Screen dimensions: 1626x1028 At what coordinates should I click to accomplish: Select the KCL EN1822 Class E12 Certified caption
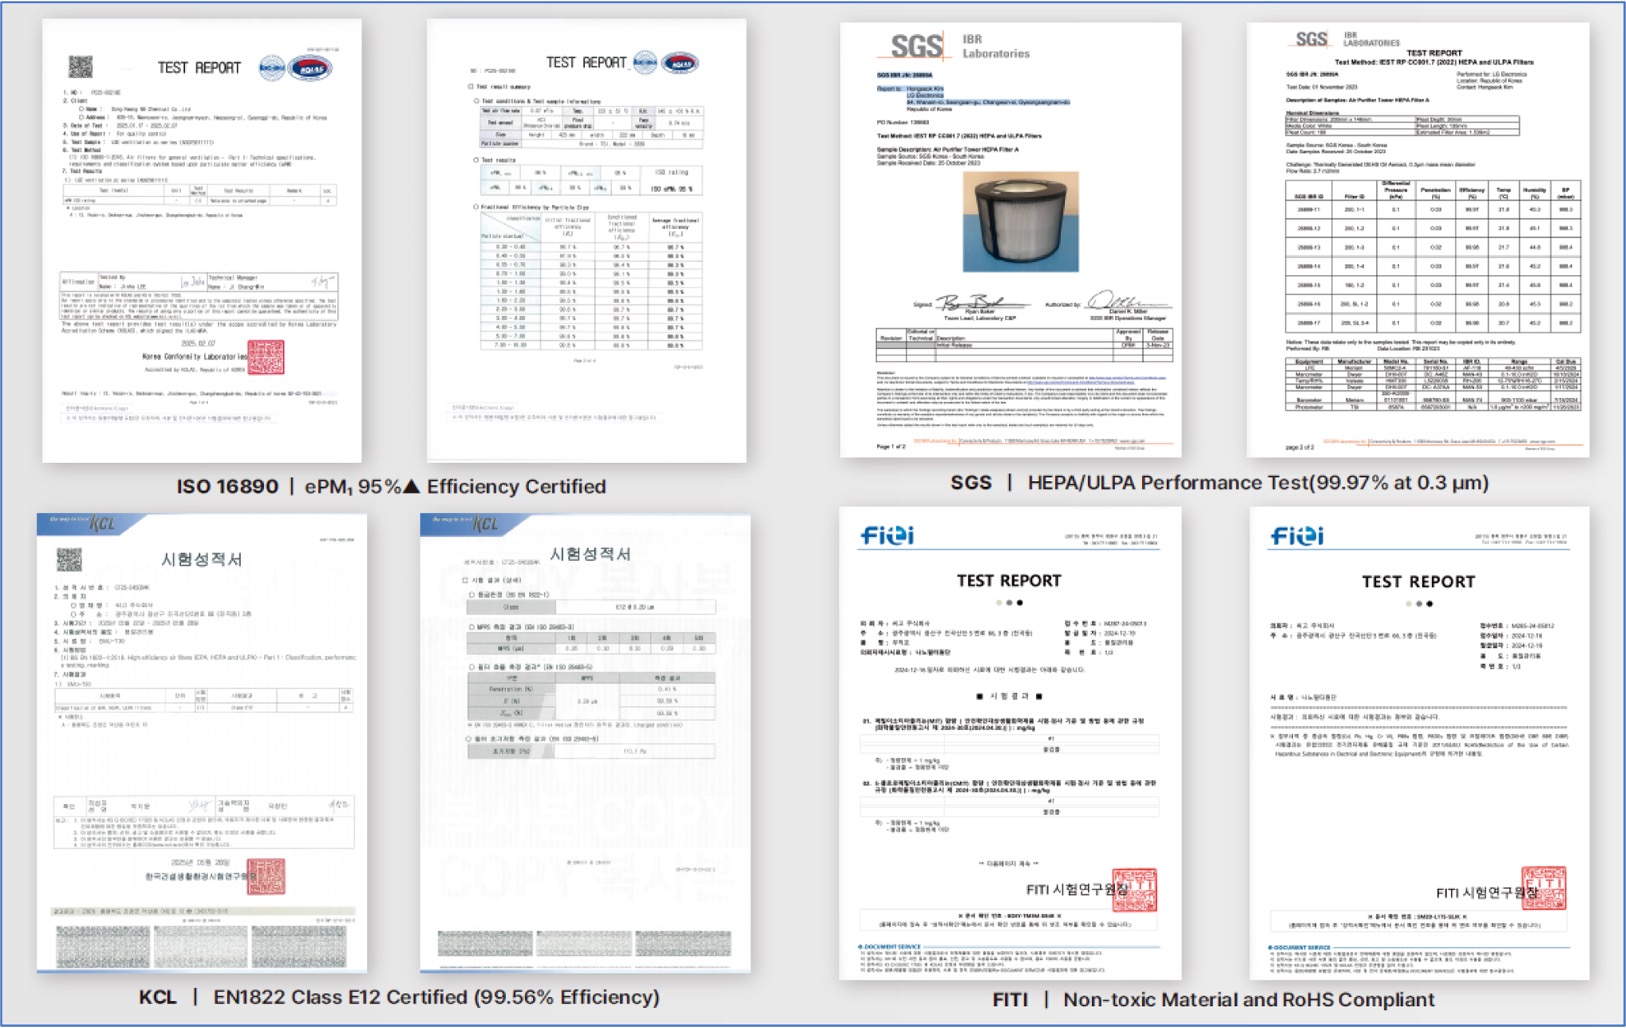398,997
